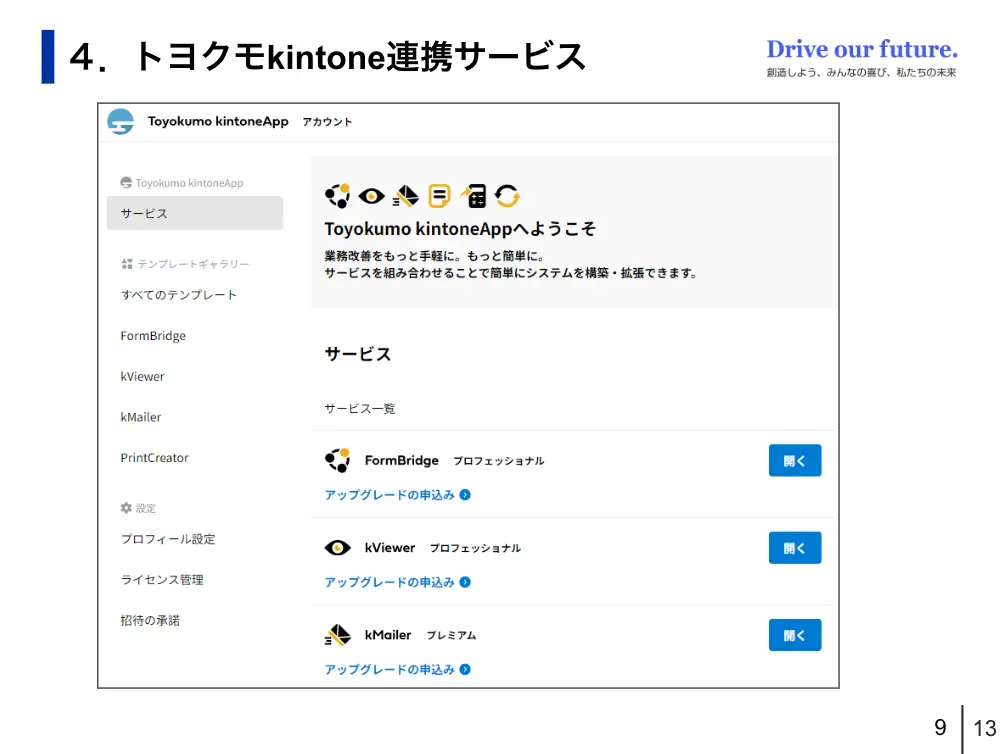Open kMailer with the 開く button
The width and height of the screenshot is (1005, 754).
(795, 635)
